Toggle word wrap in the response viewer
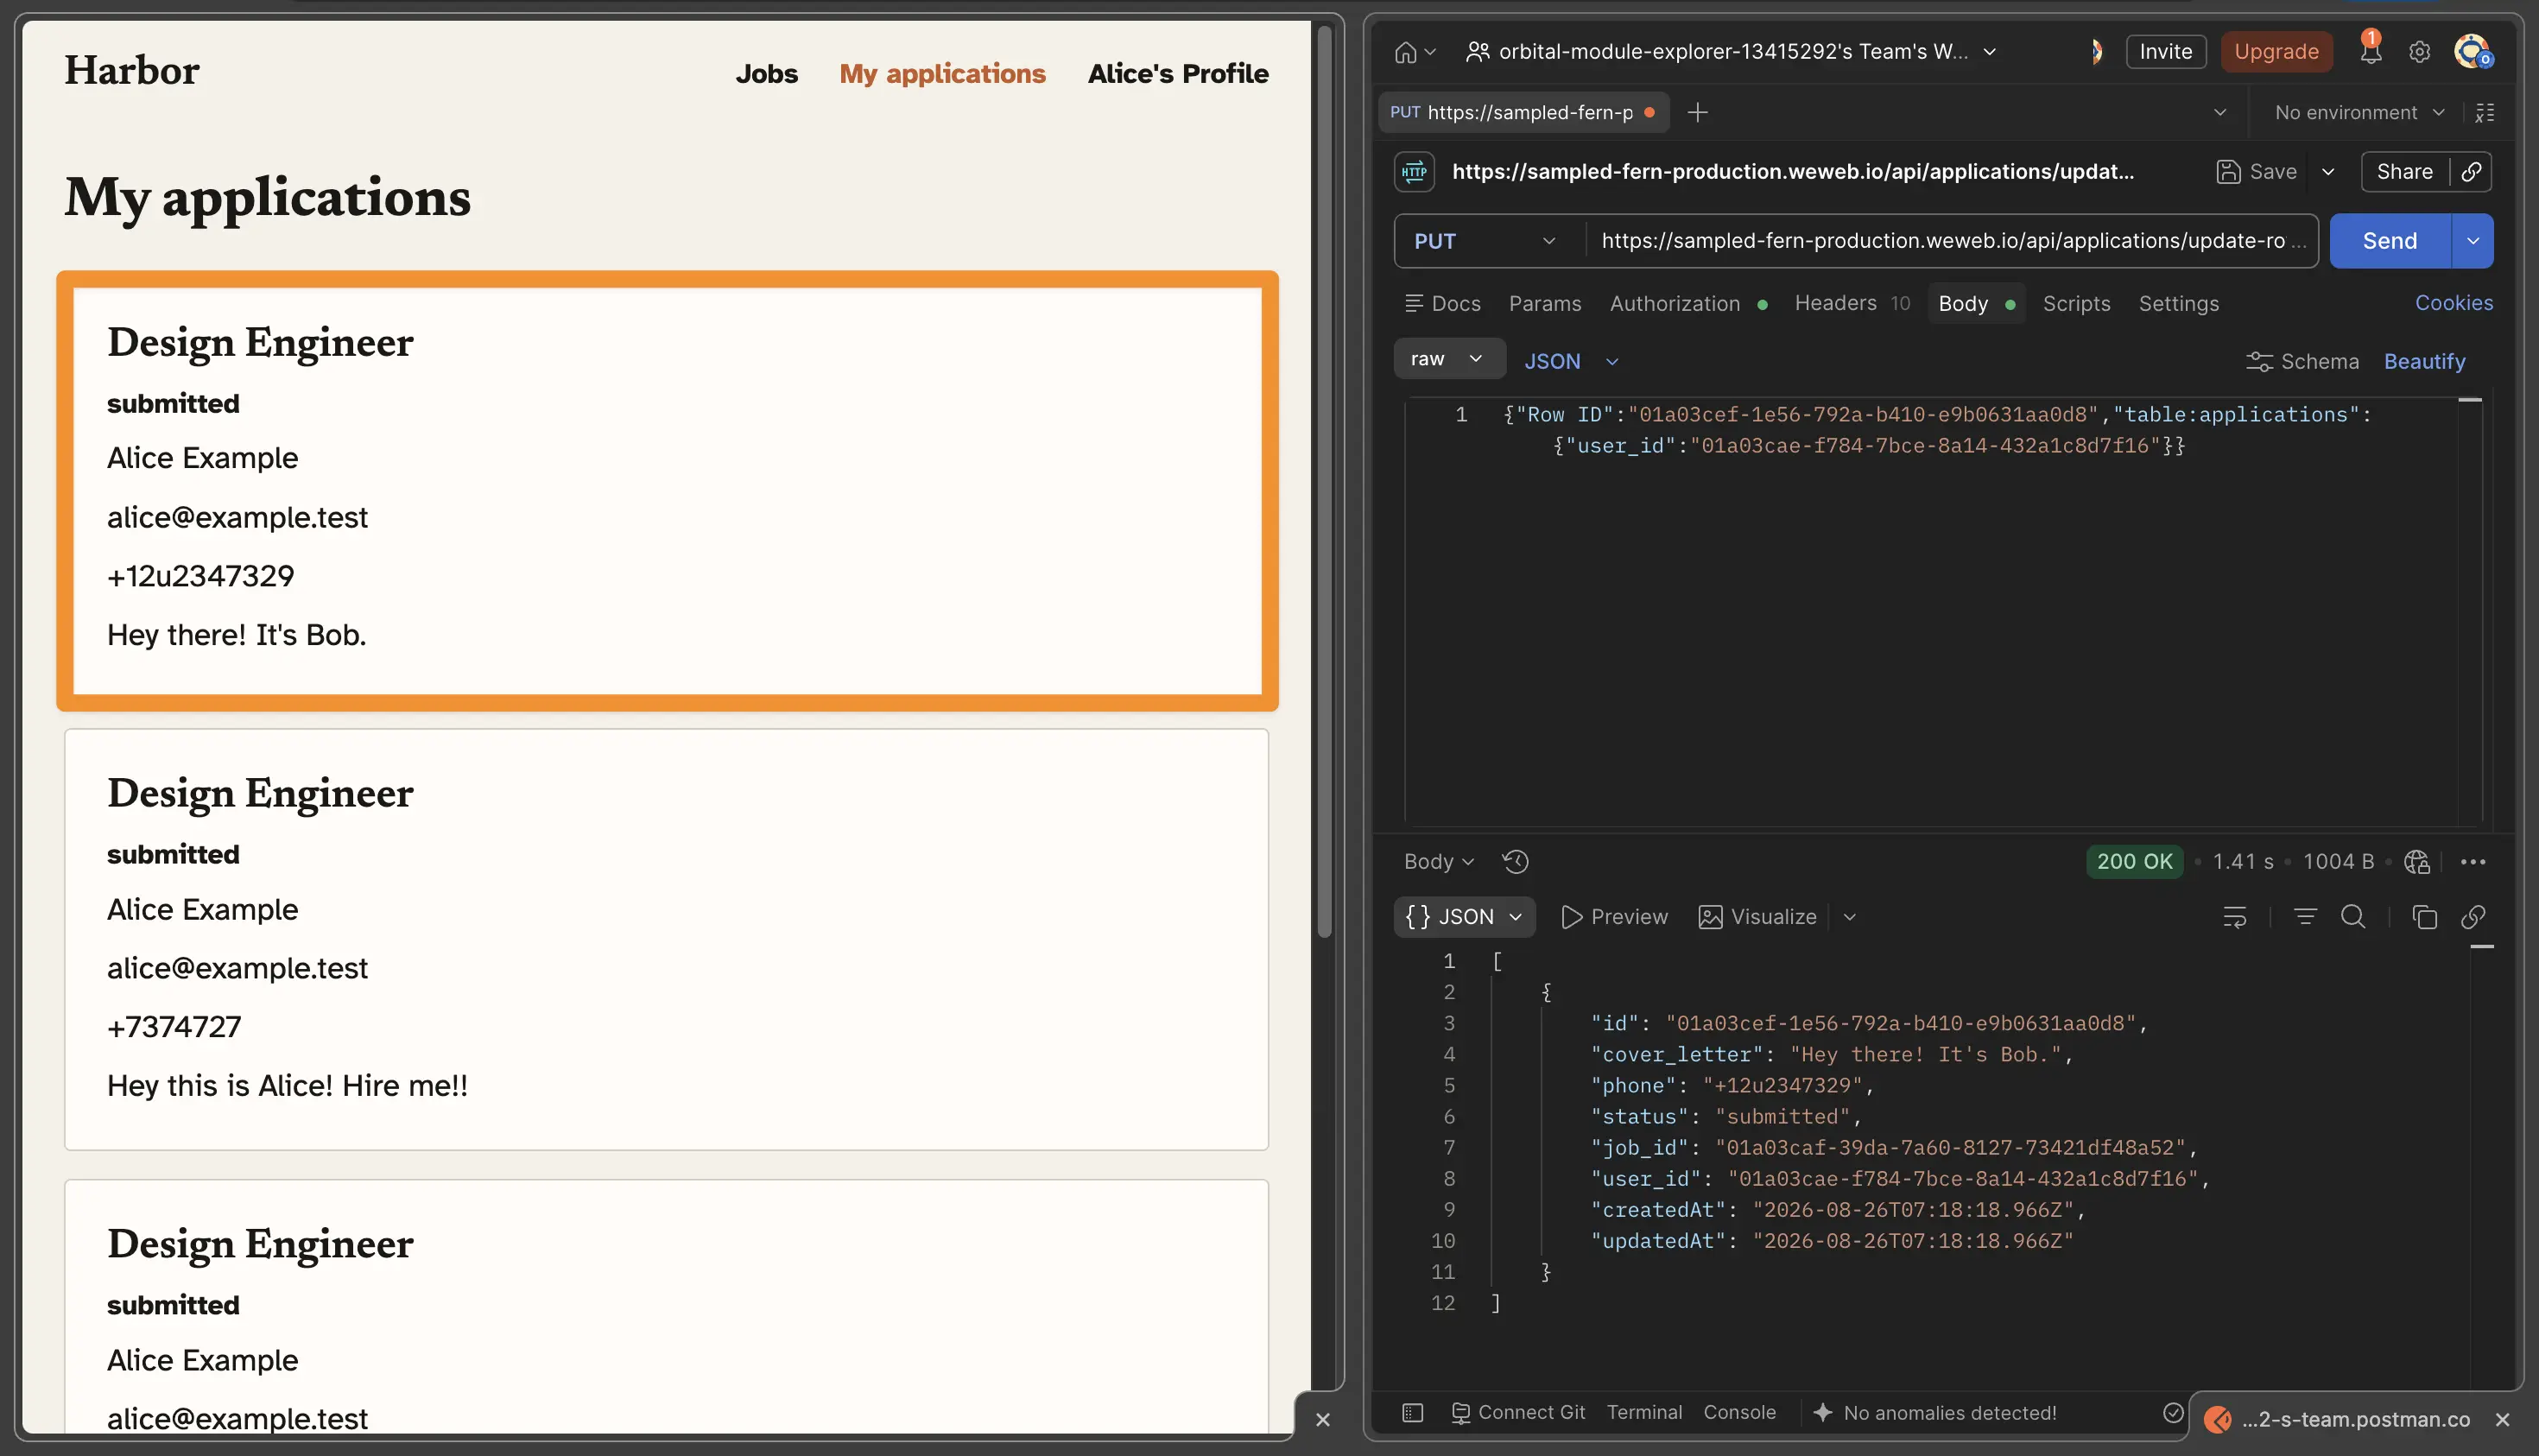2539x1456 pixels. (2235, 917)
